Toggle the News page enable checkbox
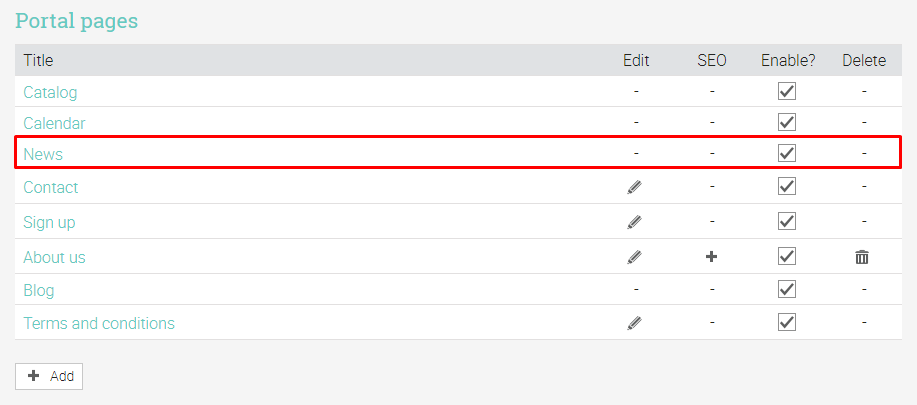 787,154
